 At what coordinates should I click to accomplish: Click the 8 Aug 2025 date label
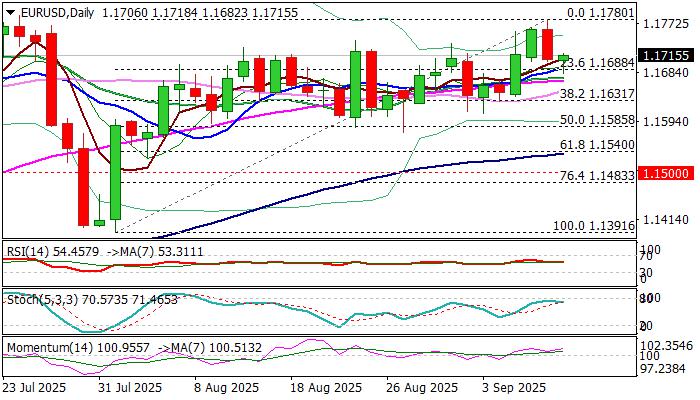226,387
